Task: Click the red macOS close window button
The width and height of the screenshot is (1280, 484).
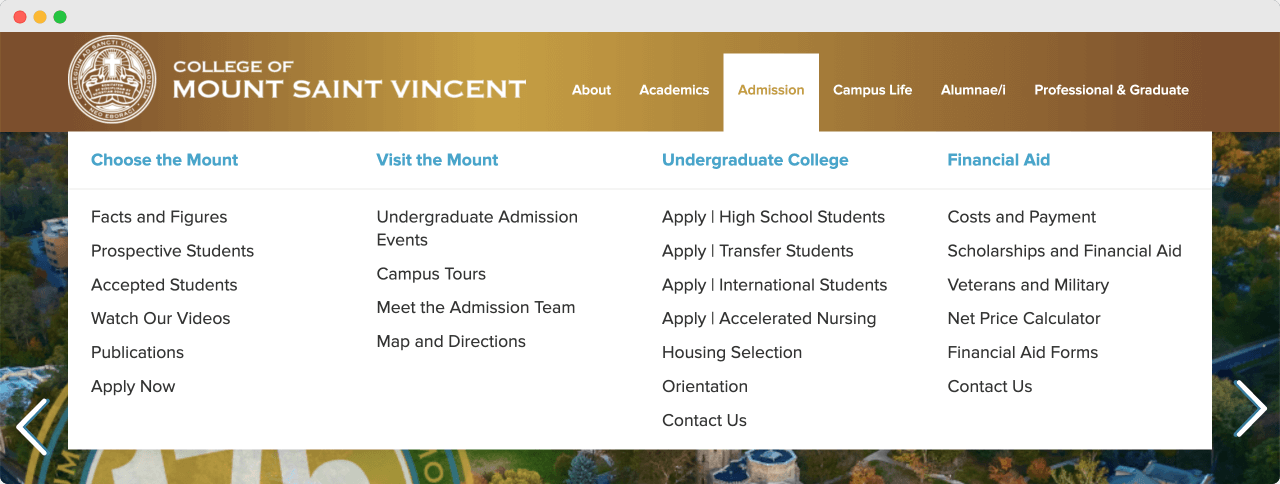Action: 20,17
